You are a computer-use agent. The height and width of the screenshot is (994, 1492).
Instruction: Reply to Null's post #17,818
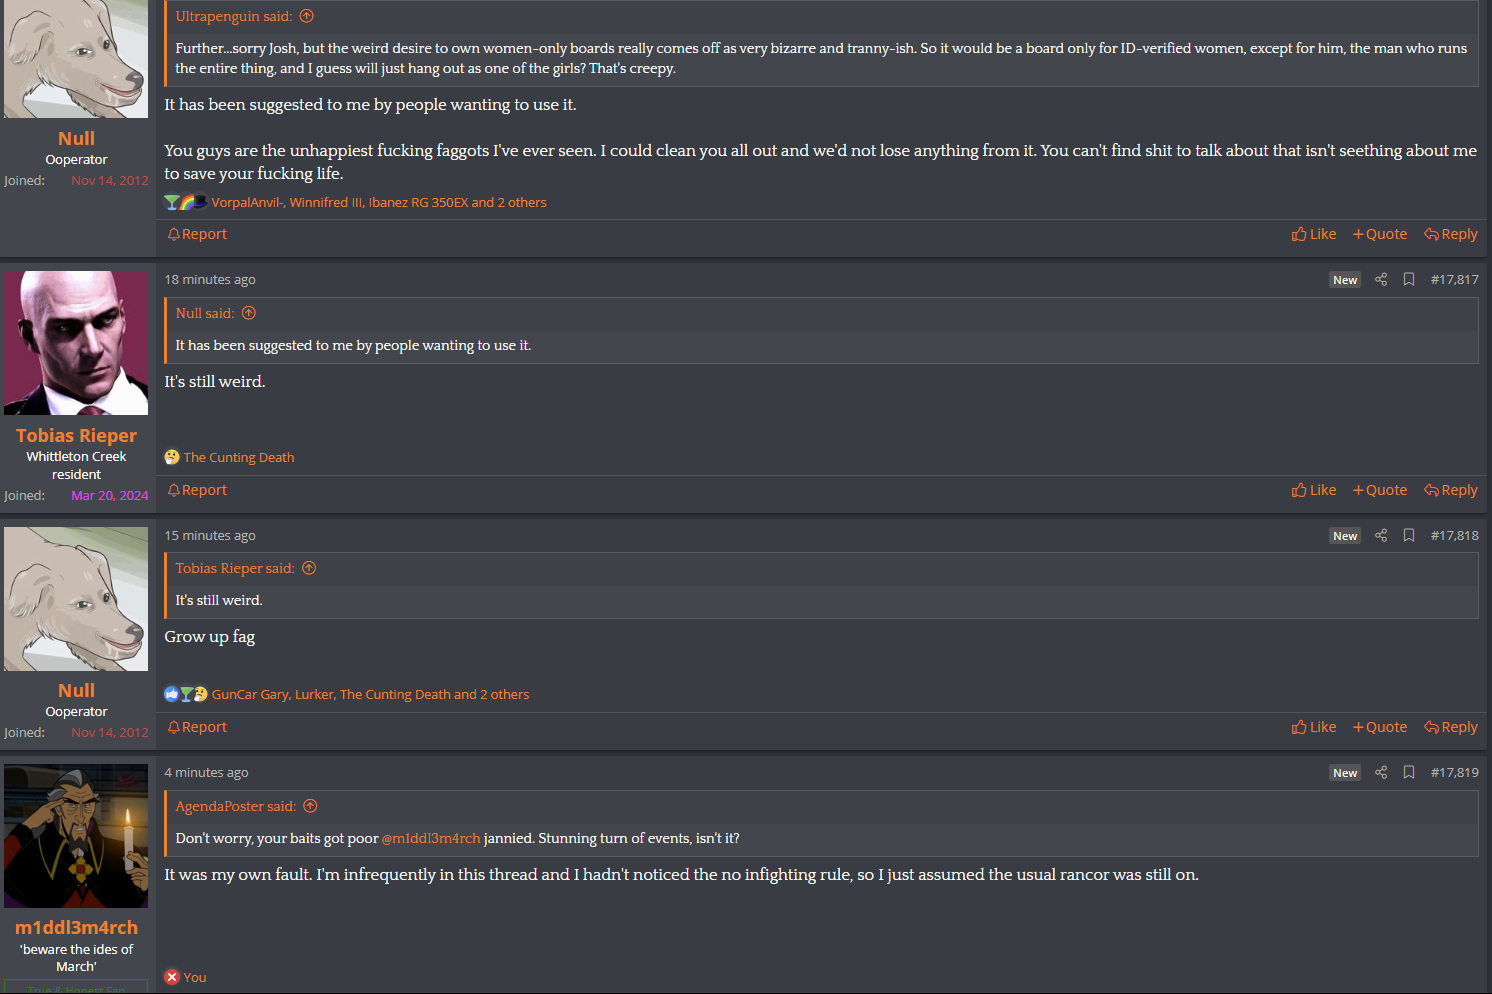pyautogui.click(x=1451, y=727)
